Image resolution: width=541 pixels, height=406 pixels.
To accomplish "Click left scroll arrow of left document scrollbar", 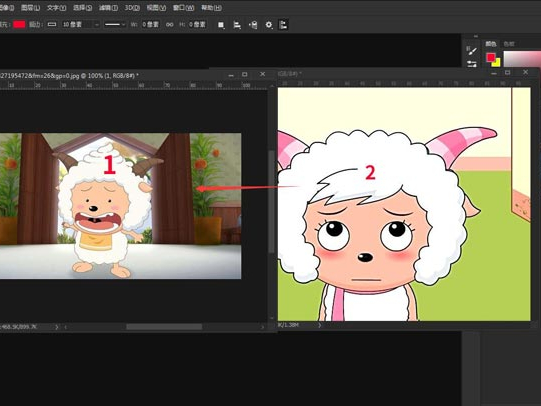I will tap(66, 327).
